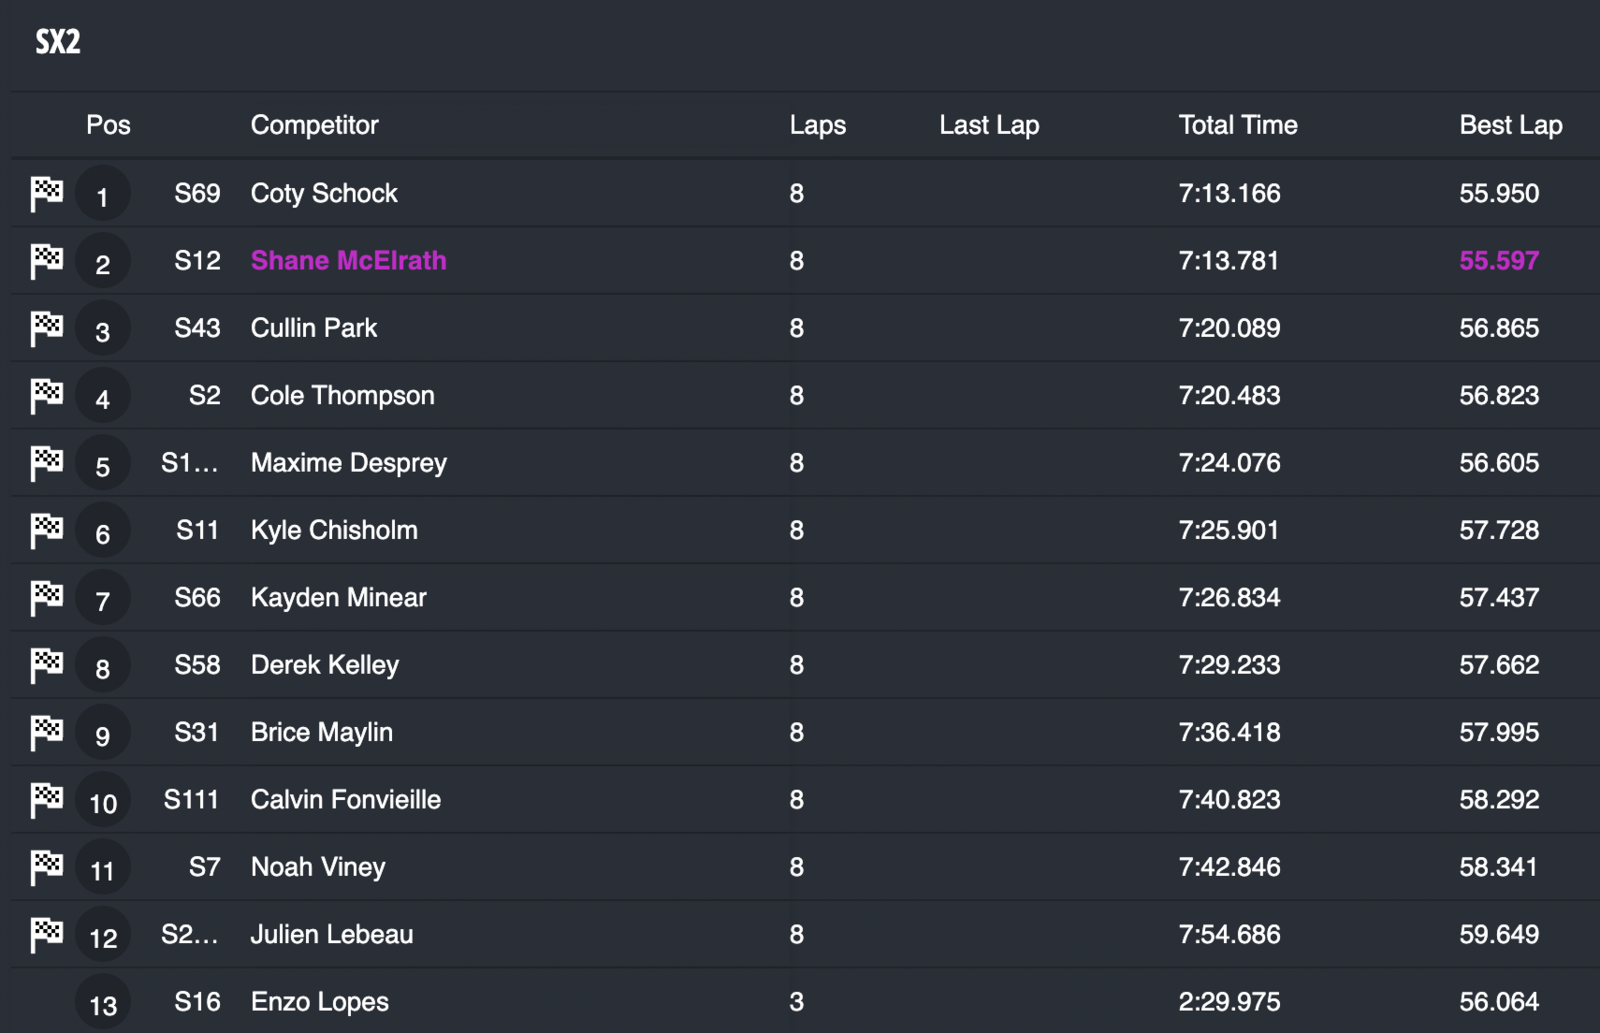Click the checkered flag in Cullin Park's row
Viewport: 1600px width, 1033px height.
pyautogui.click(x=46, y=328)
